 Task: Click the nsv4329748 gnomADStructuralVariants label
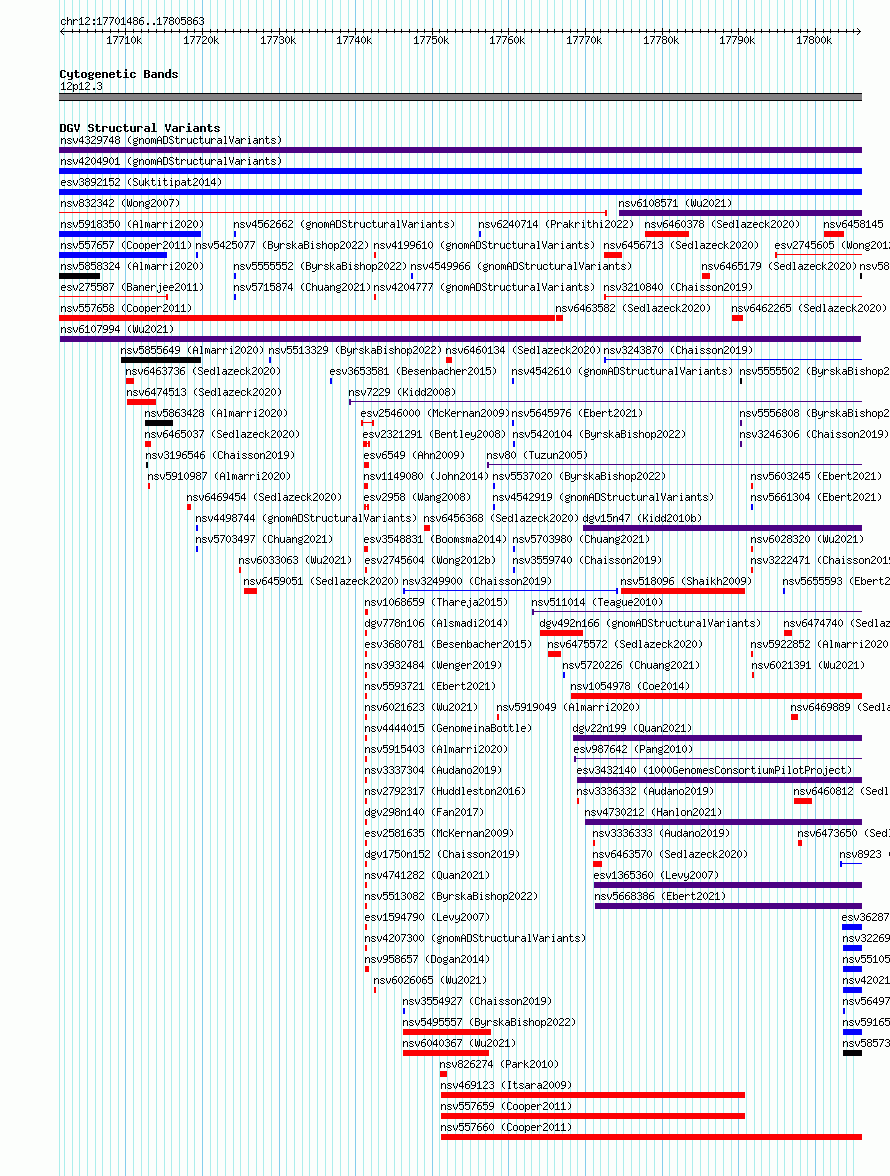click(x=171, y=140)
